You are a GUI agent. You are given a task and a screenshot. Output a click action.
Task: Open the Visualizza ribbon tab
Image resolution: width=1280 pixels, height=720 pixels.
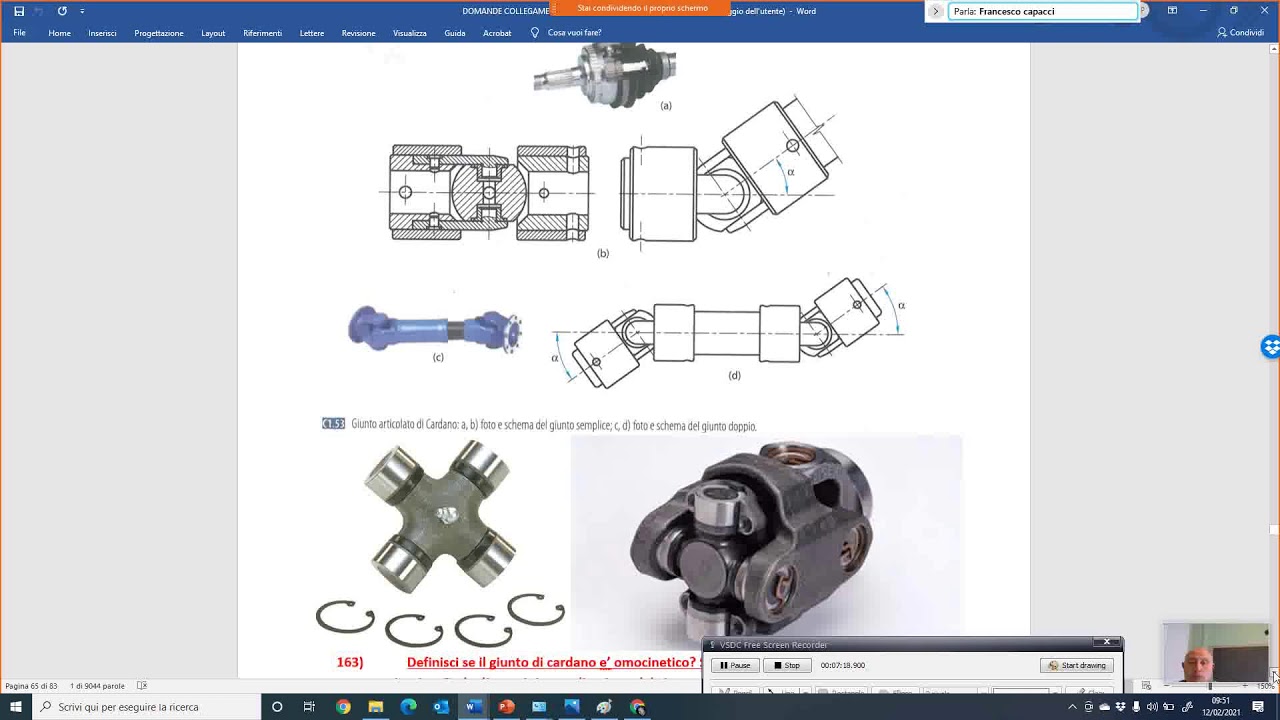[409, 33]
